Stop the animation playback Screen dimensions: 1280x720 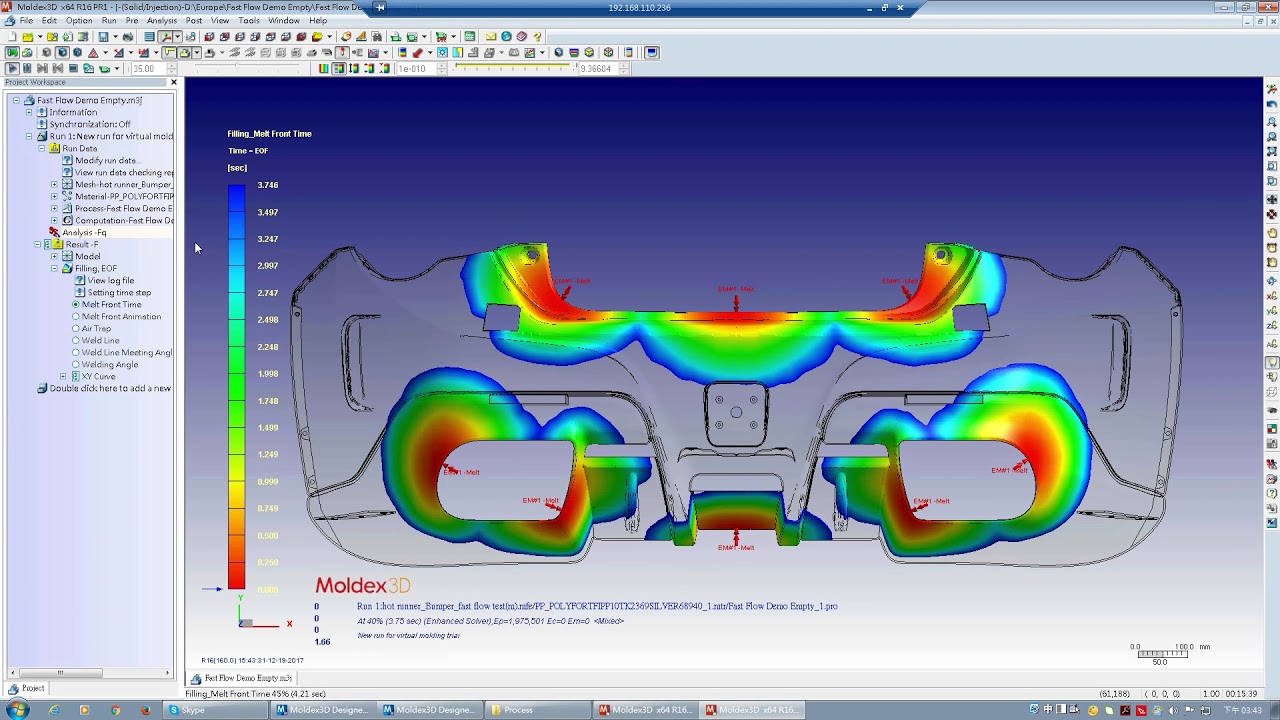tap(73, 68)
